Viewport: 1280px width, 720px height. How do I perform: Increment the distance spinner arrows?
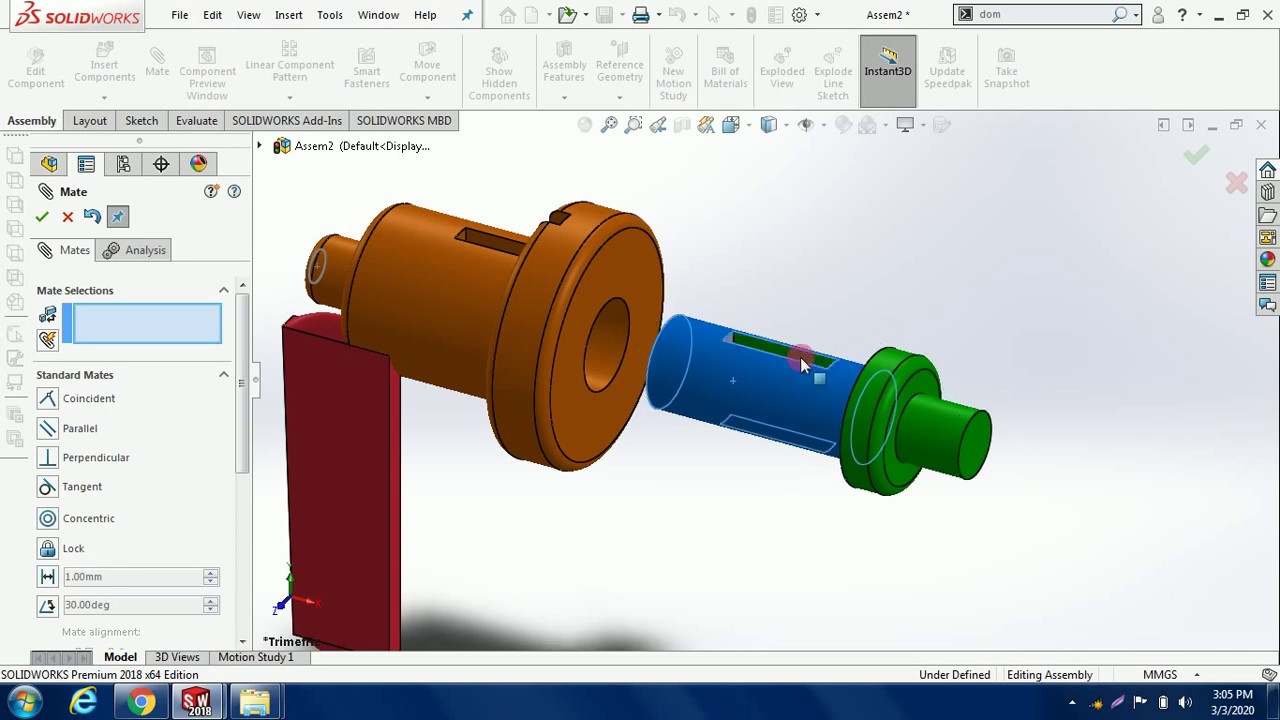click(210, 572)
